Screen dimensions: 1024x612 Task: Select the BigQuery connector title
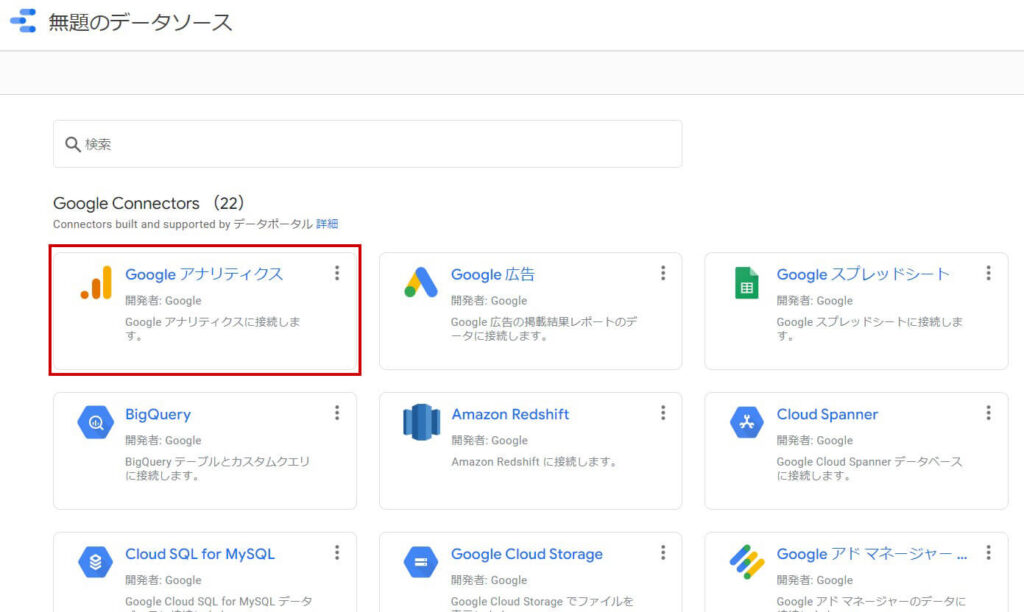(158, 414)
